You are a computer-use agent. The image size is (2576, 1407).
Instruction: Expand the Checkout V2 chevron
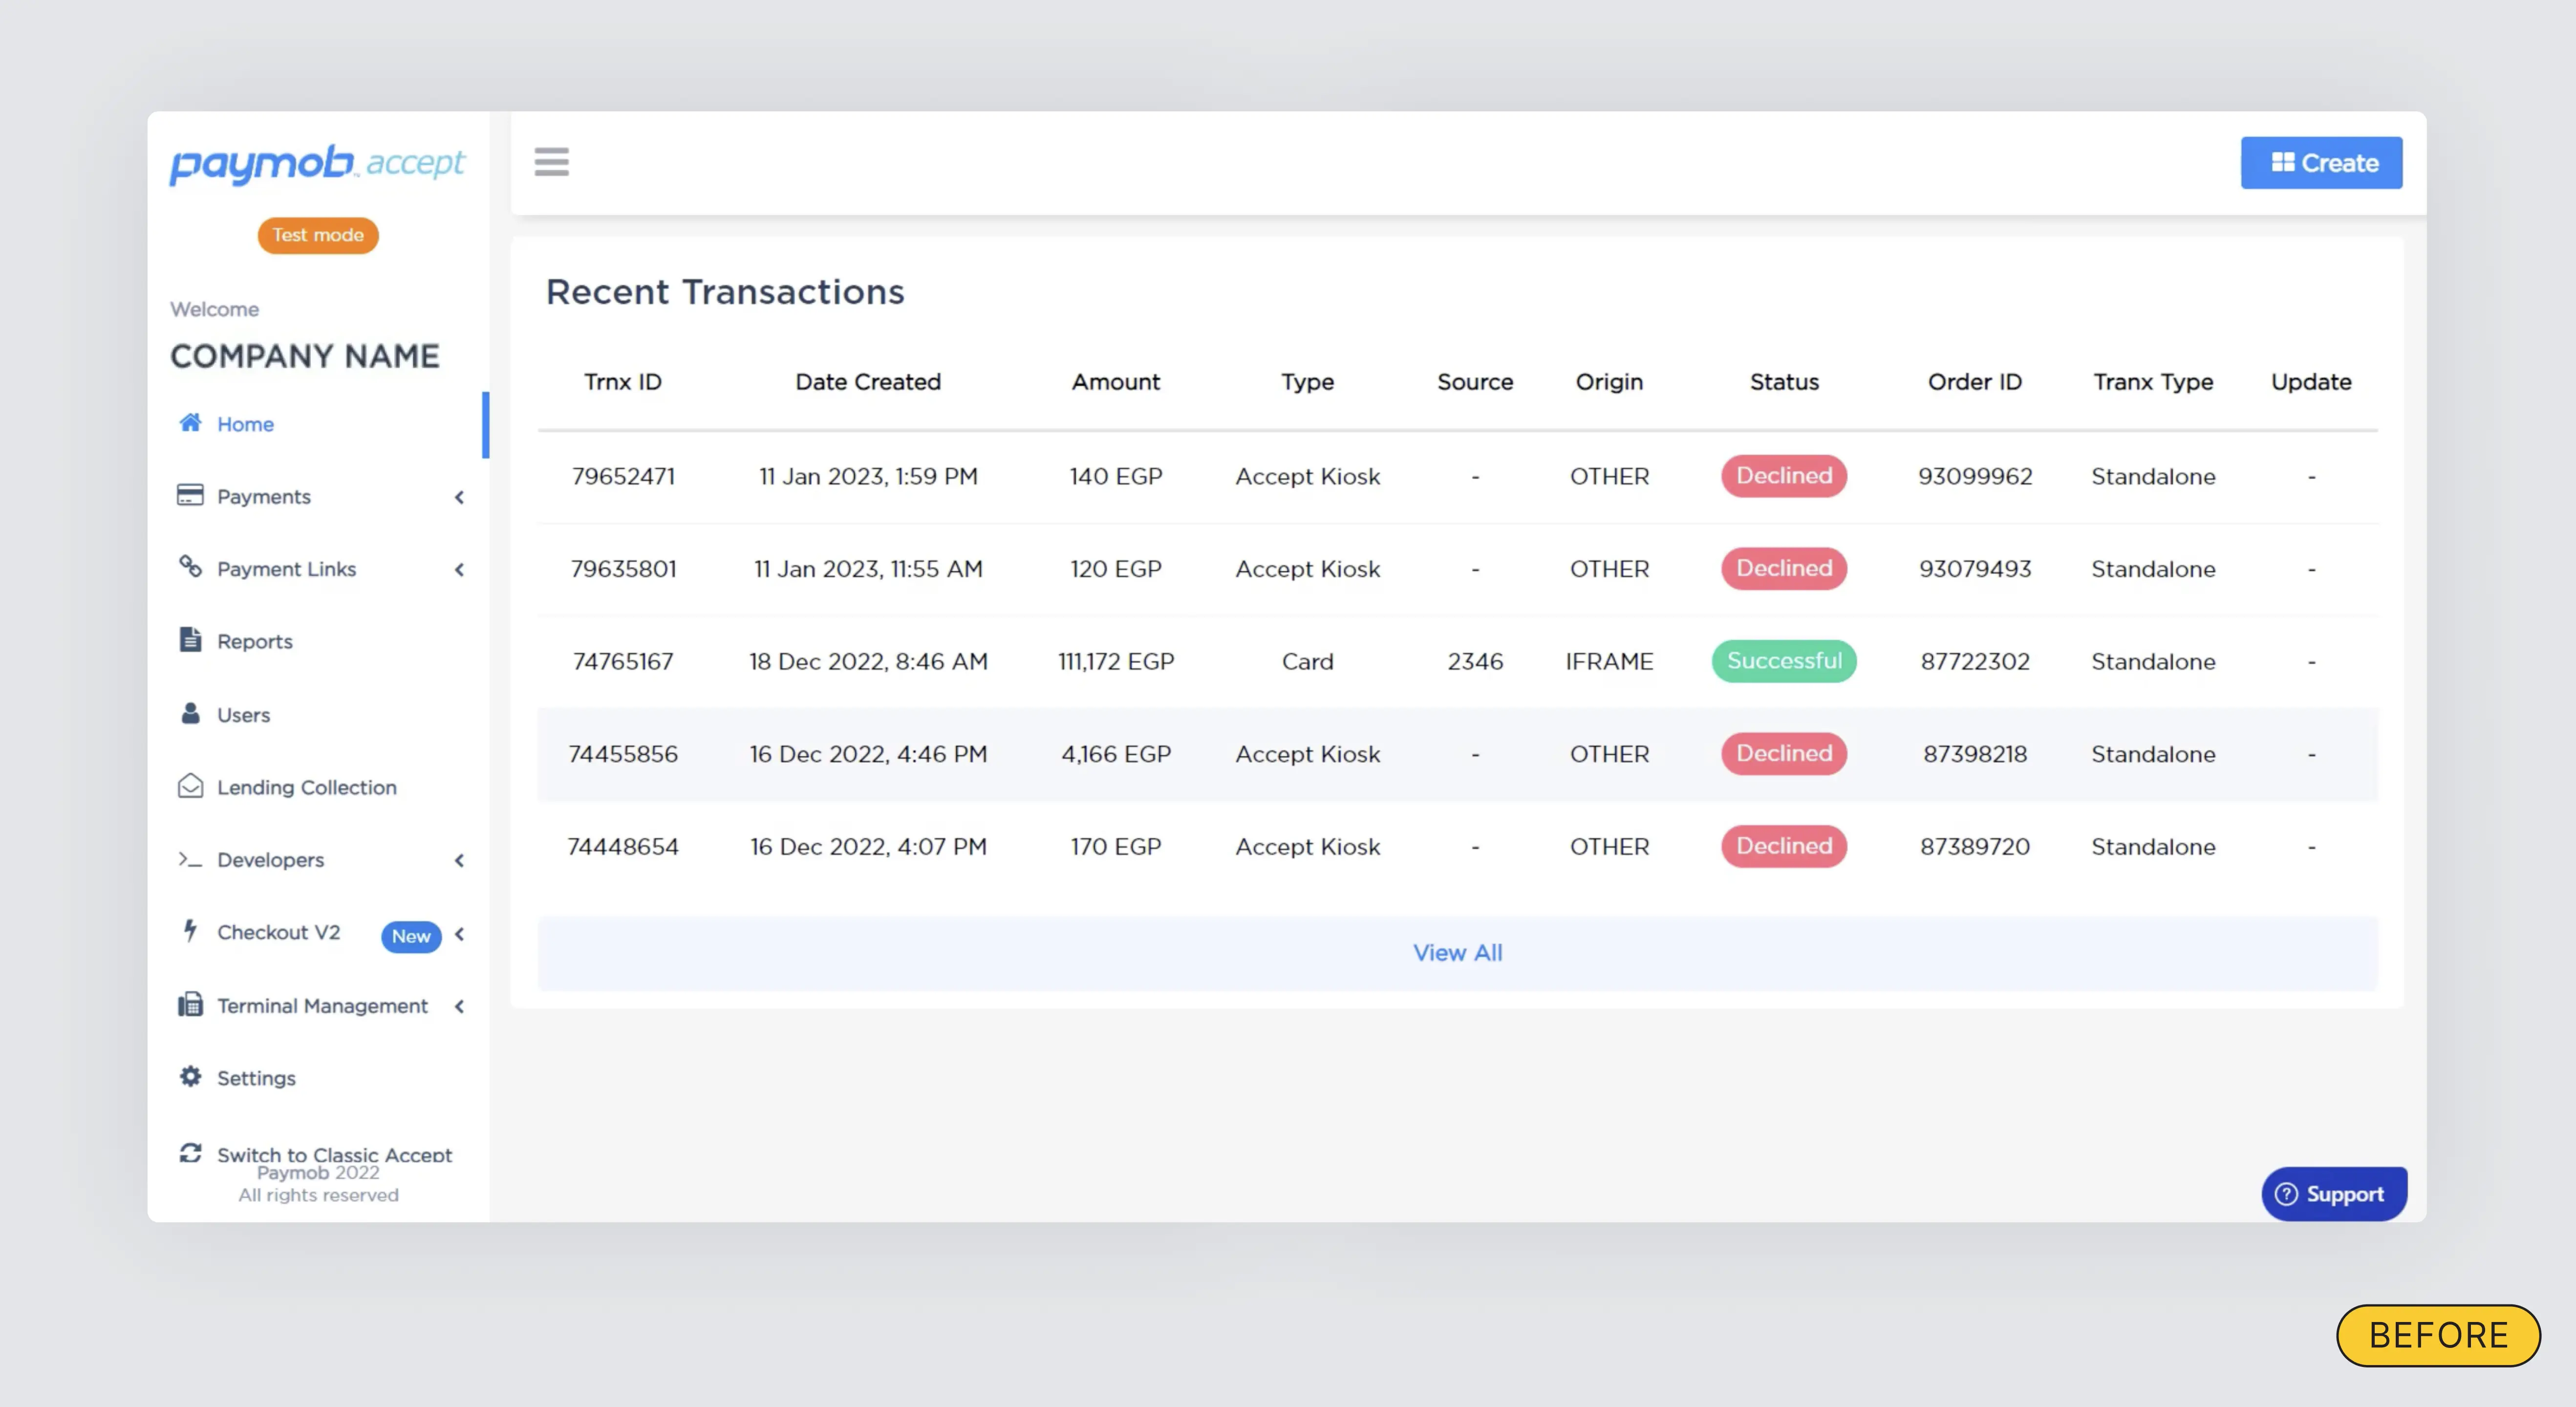click(459, 934)
